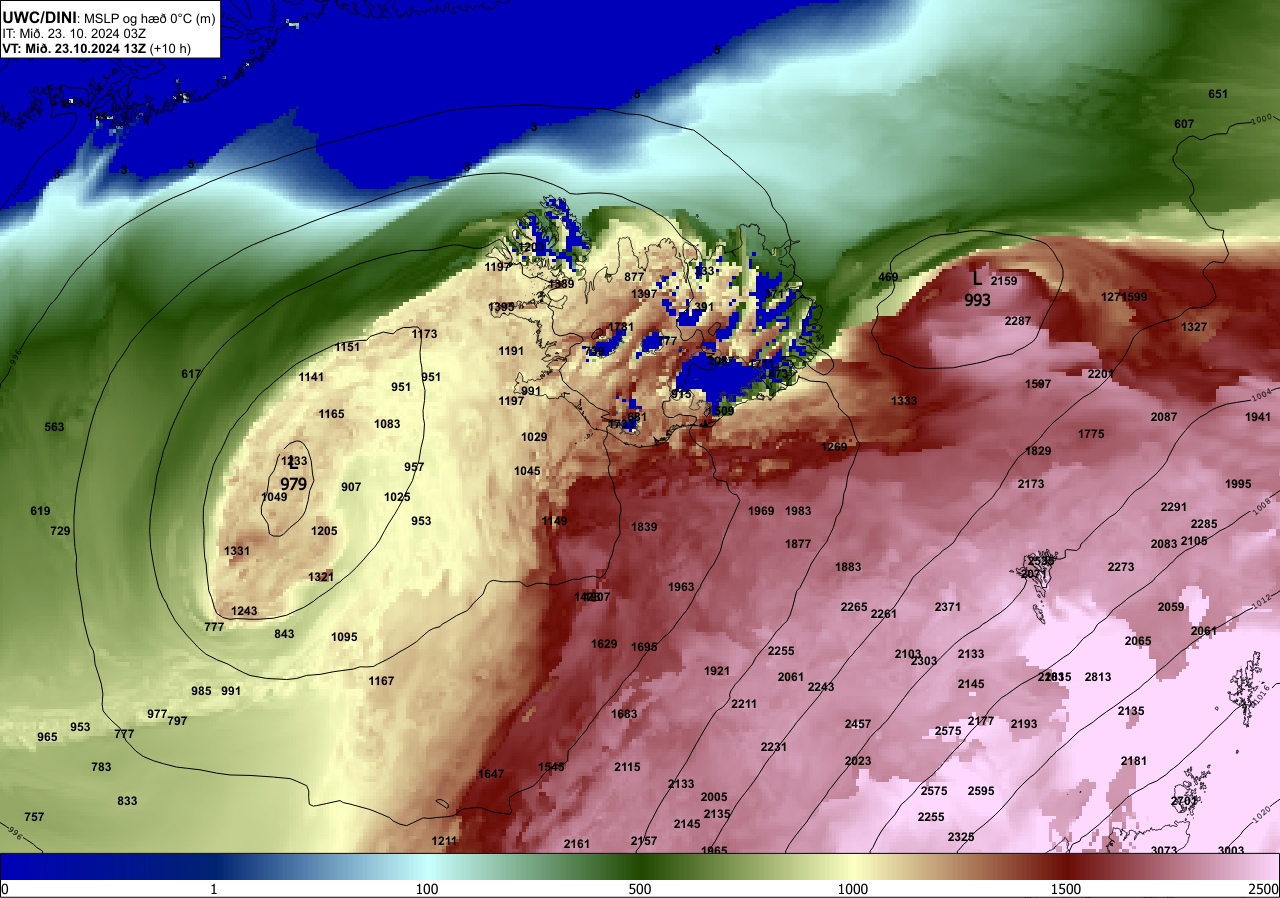This screenshot has height=898, width=1280.
Task: Click the height value 1095
Action: coord(344,637)
